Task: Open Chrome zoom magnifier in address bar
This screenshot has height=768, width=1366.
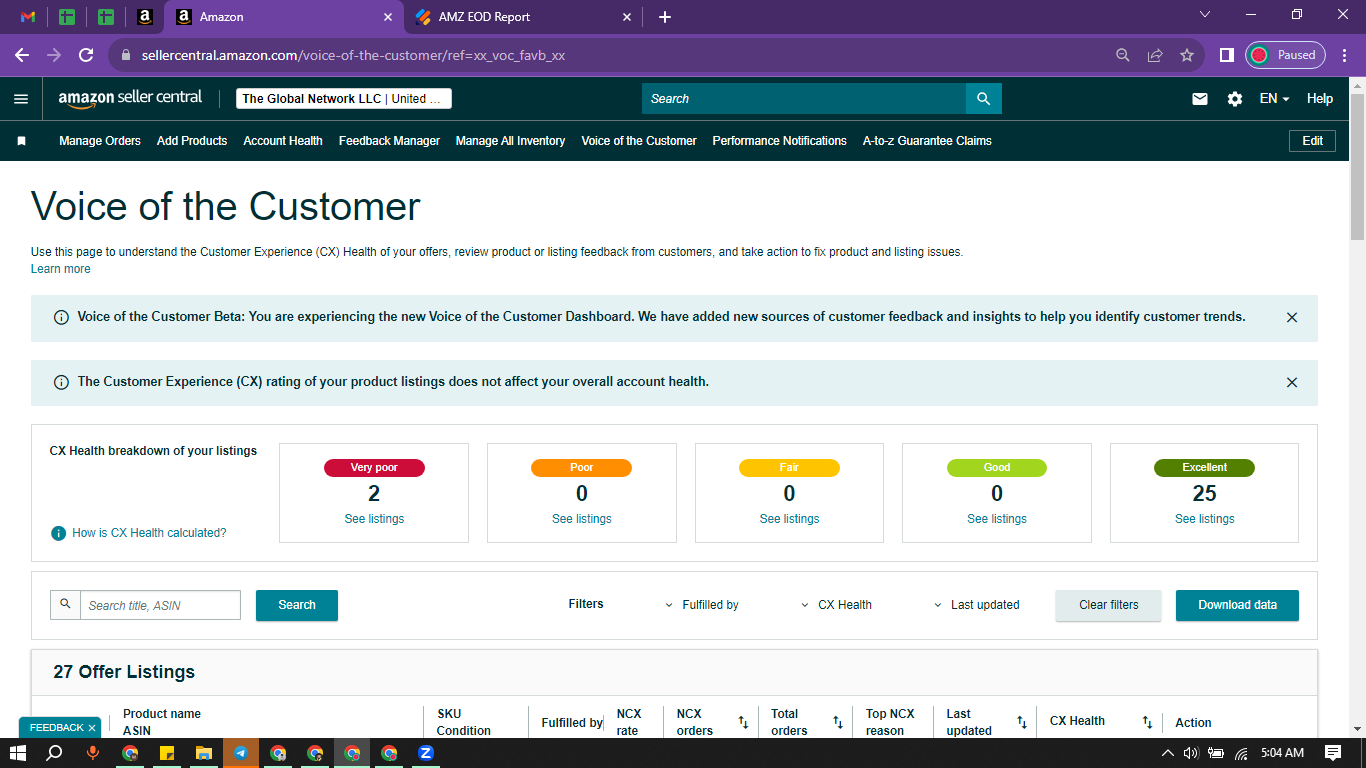Action: [x=1123, y=55]
